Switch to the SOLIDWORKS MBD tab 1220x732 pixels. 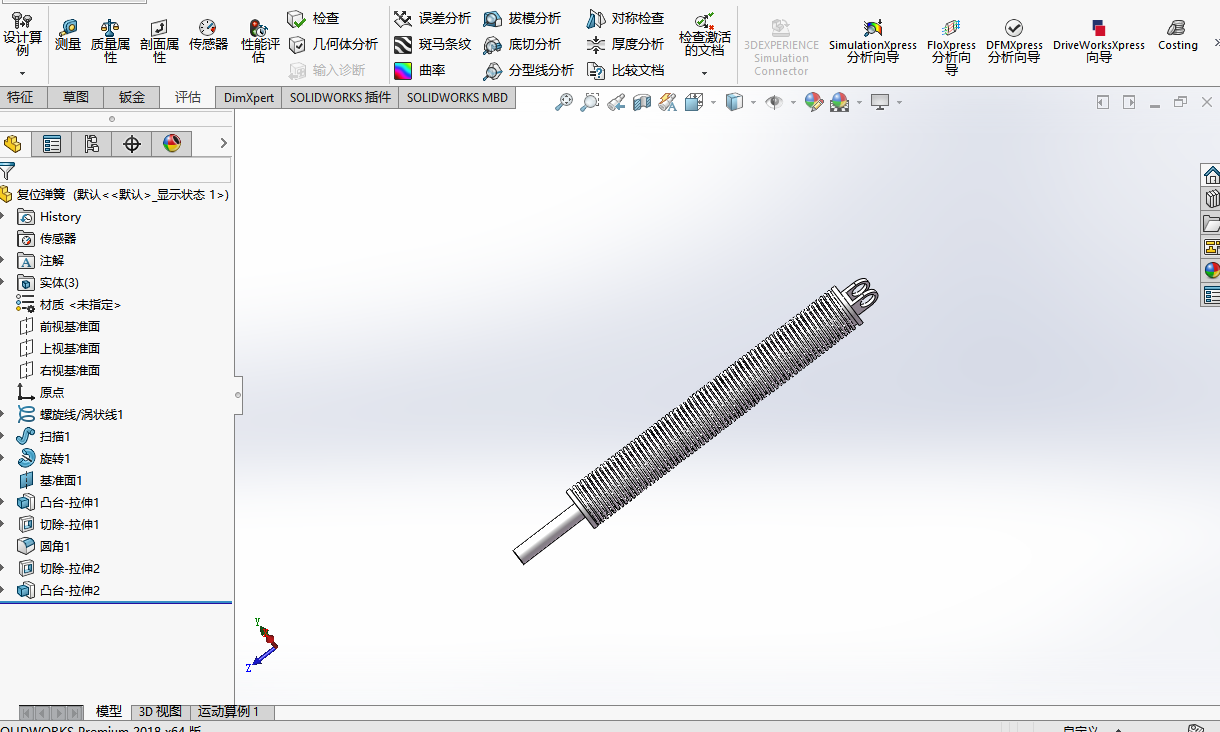tap(457, 97)
